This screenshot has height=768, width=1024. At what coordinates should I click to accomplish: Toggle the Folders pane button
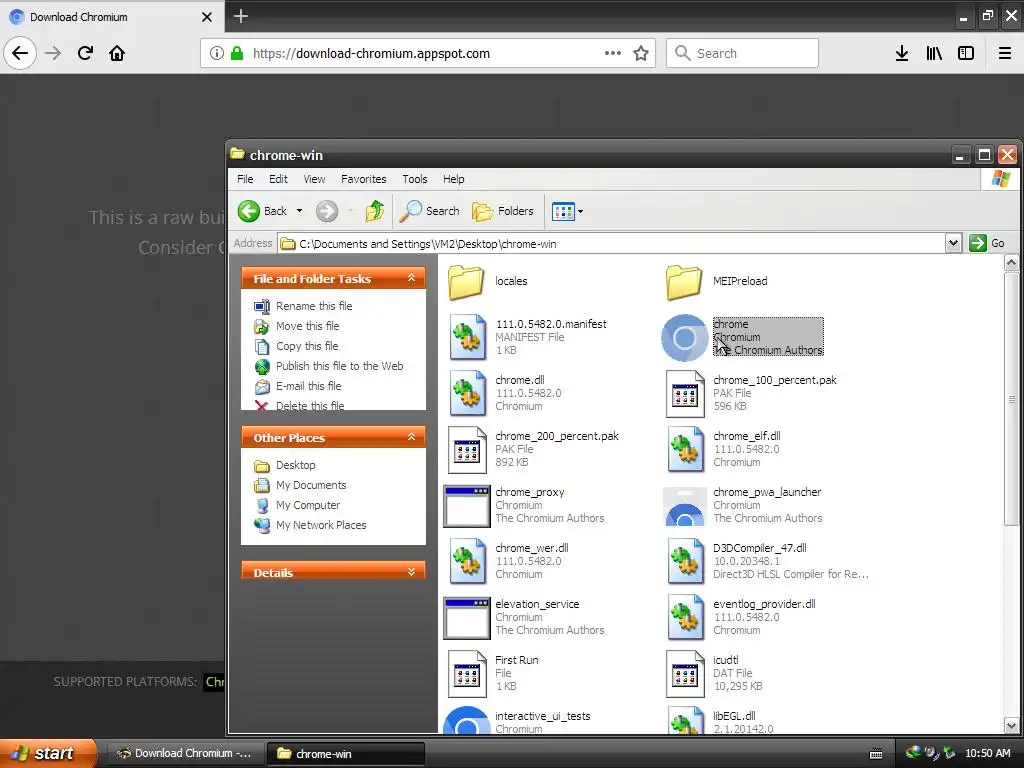(503, 211)
